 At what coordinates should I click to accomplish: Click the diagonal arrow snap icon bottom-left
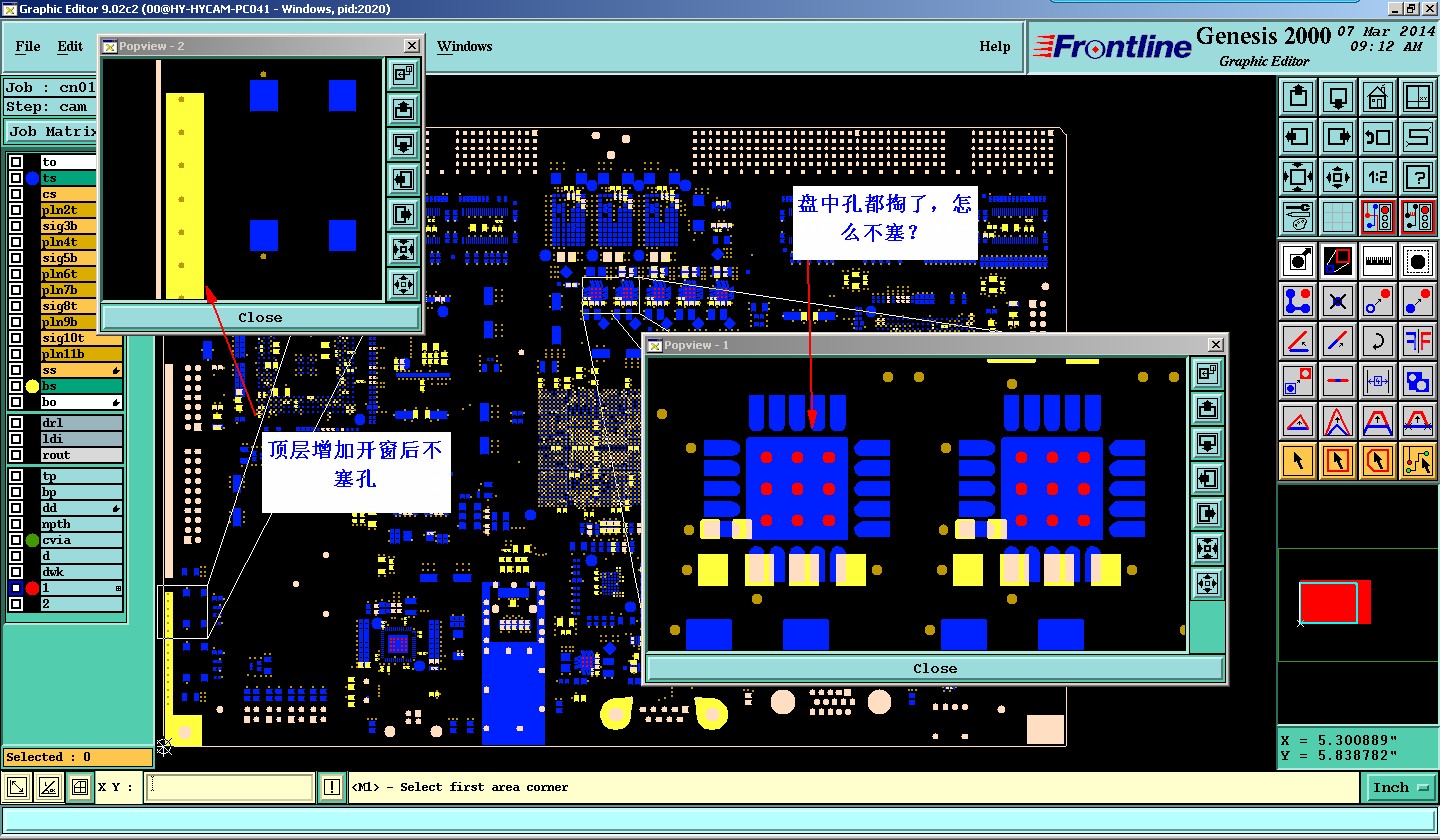pos(17,788)
